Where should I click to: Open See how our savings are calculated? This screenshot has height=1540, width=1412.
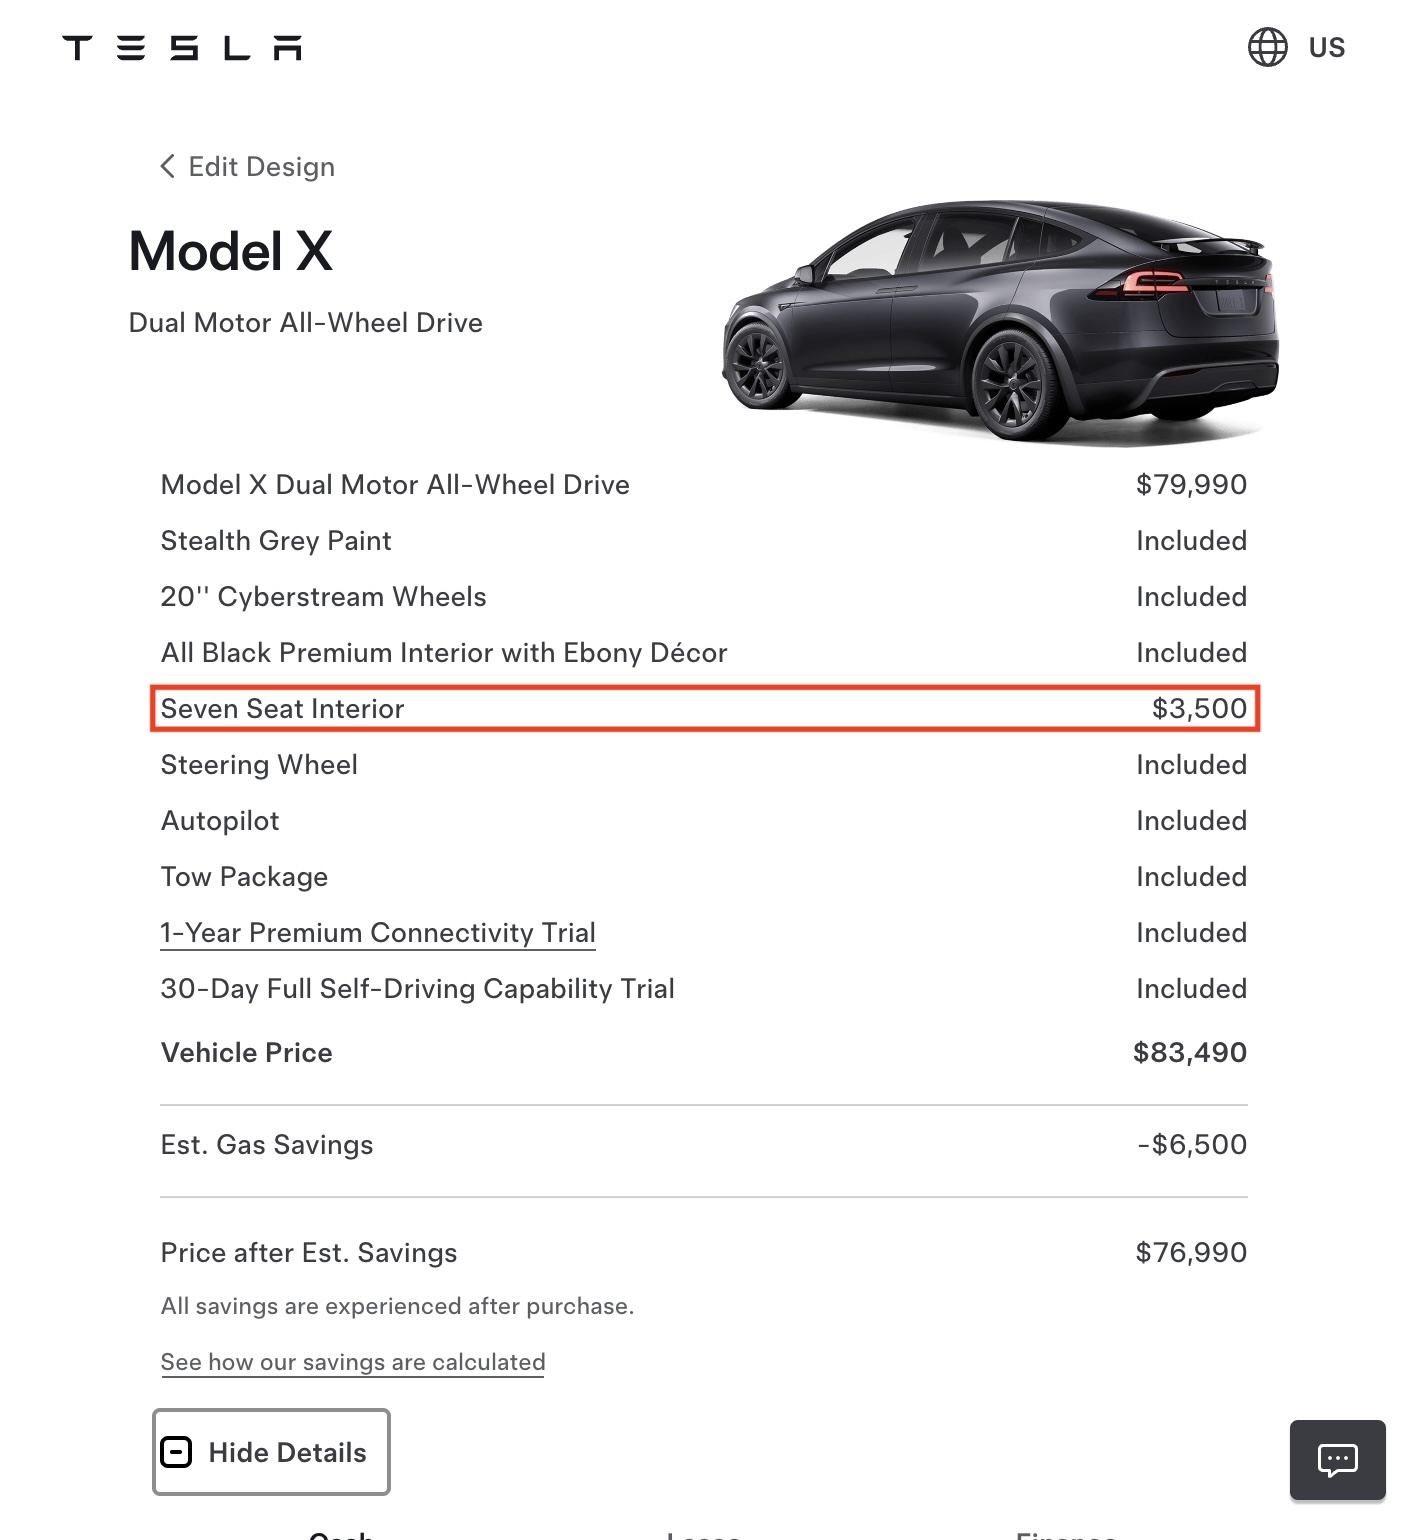tap(353, 1362)
